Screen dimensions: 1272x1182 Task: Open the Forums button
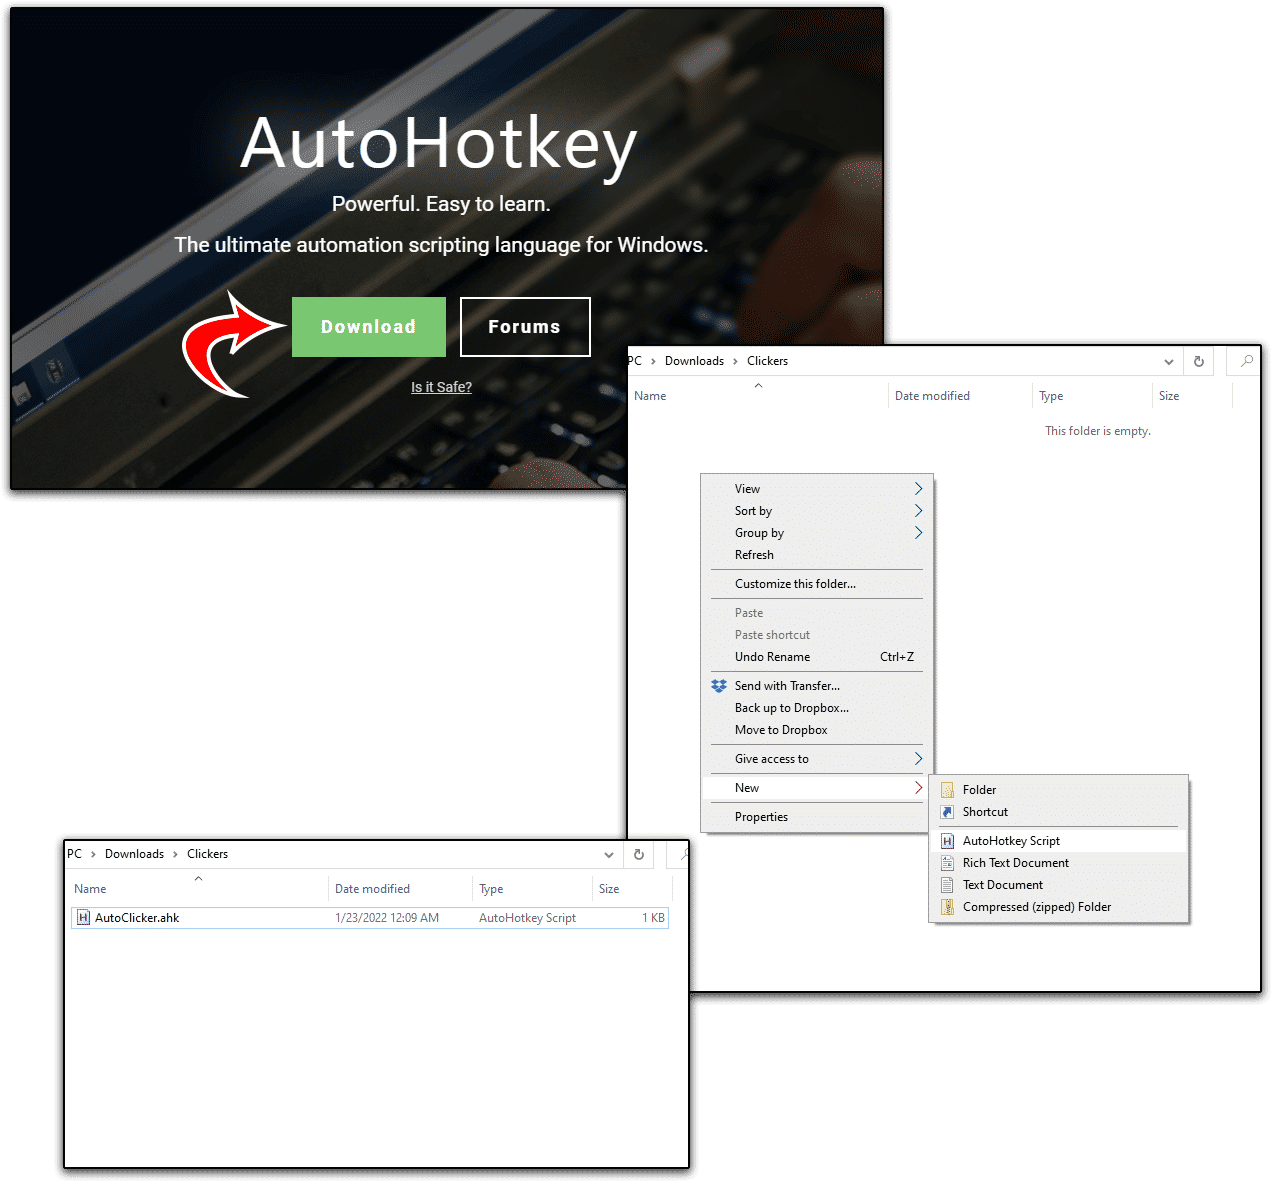(x=525, y=327)
